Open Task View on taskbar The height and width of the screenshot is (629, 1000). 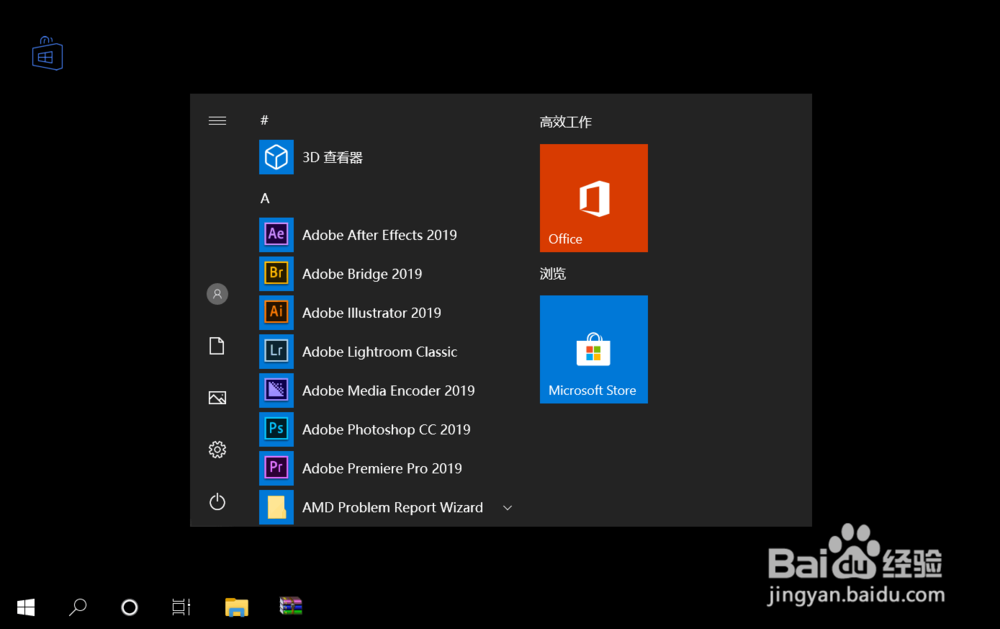click(x=181, y=607)
